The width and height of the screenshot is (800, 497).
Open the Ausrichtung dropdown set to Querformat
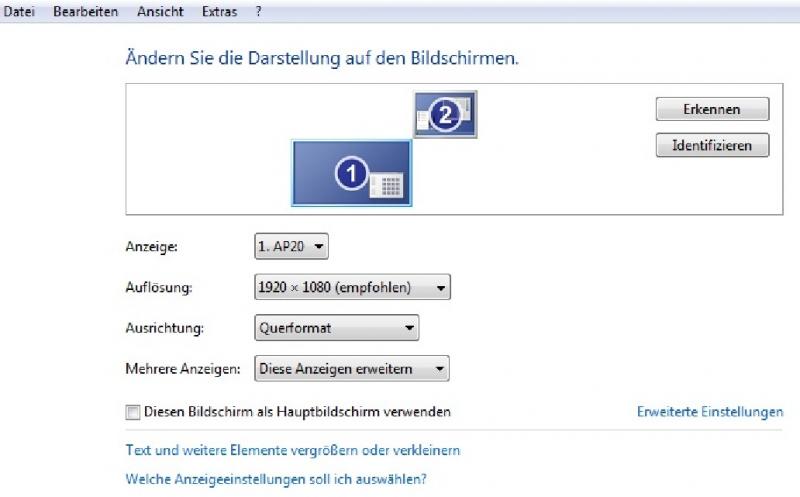tap(336, 328)
